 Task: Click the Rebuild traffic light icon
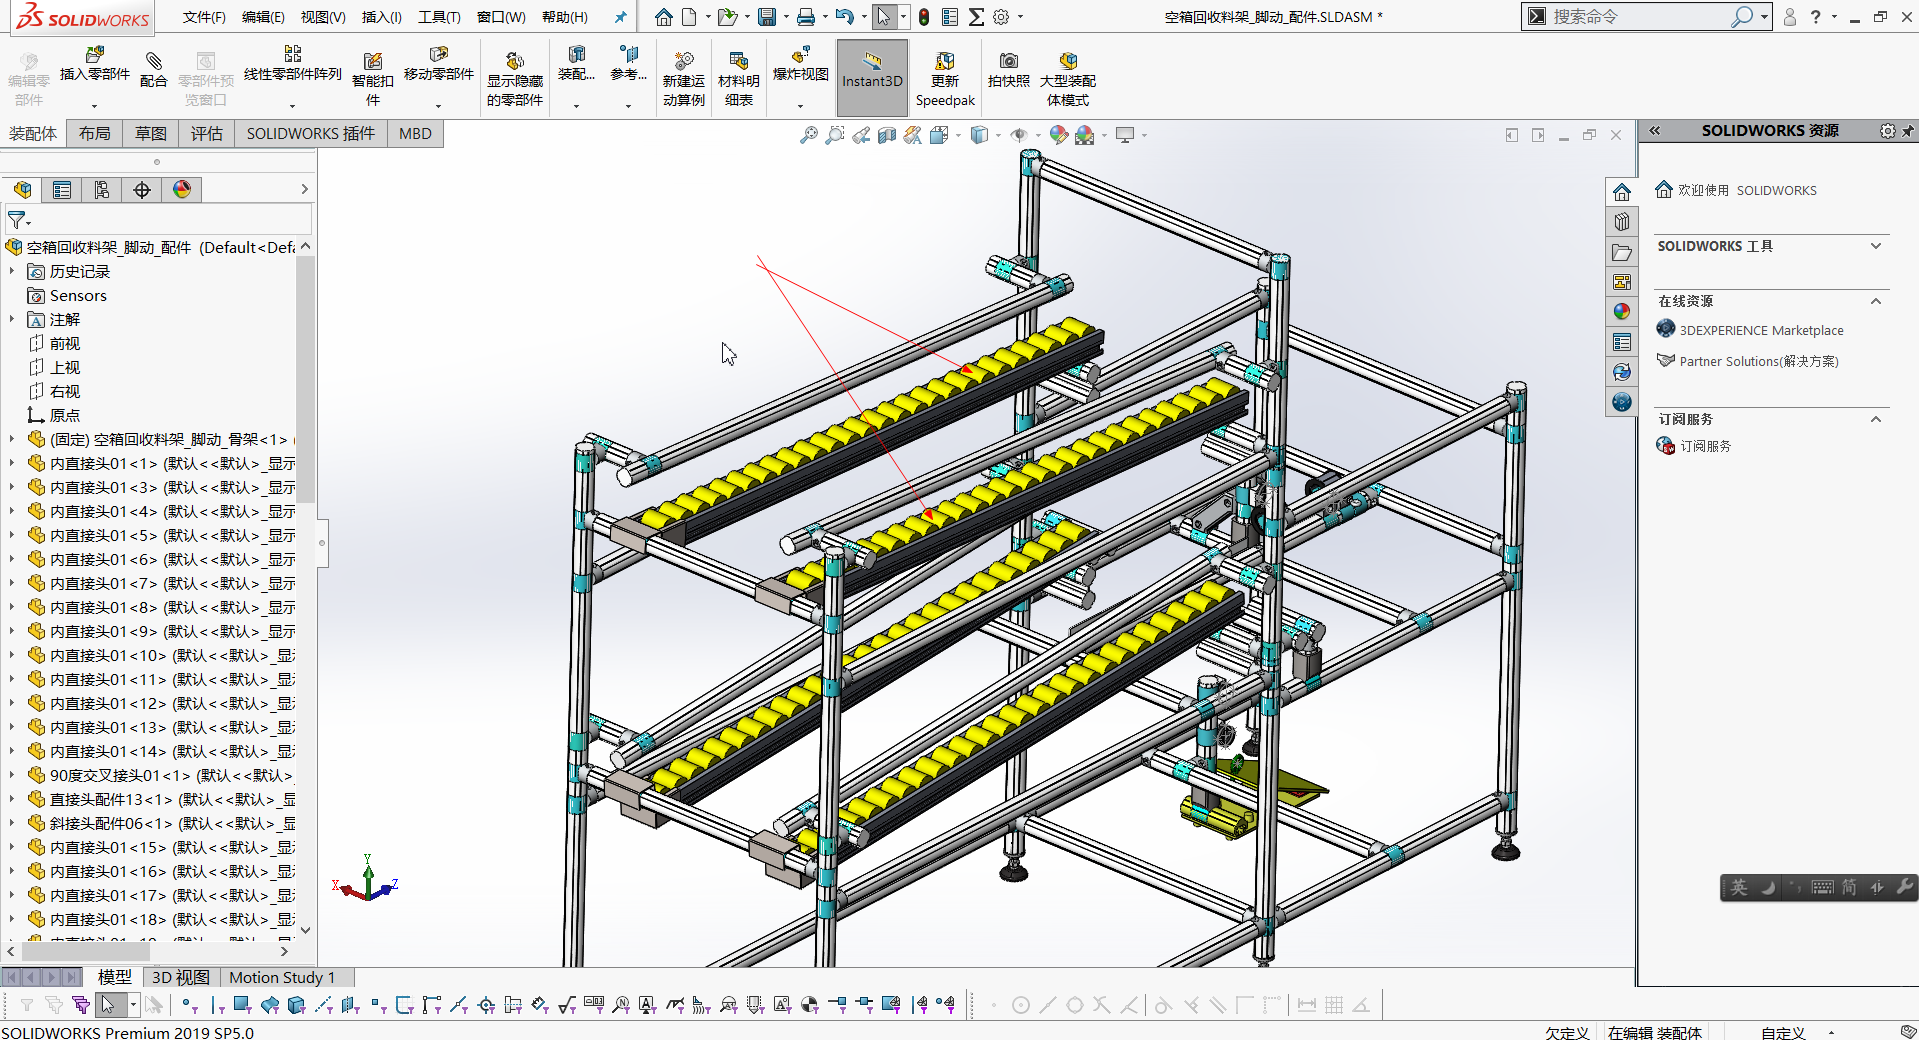[924, 17]
